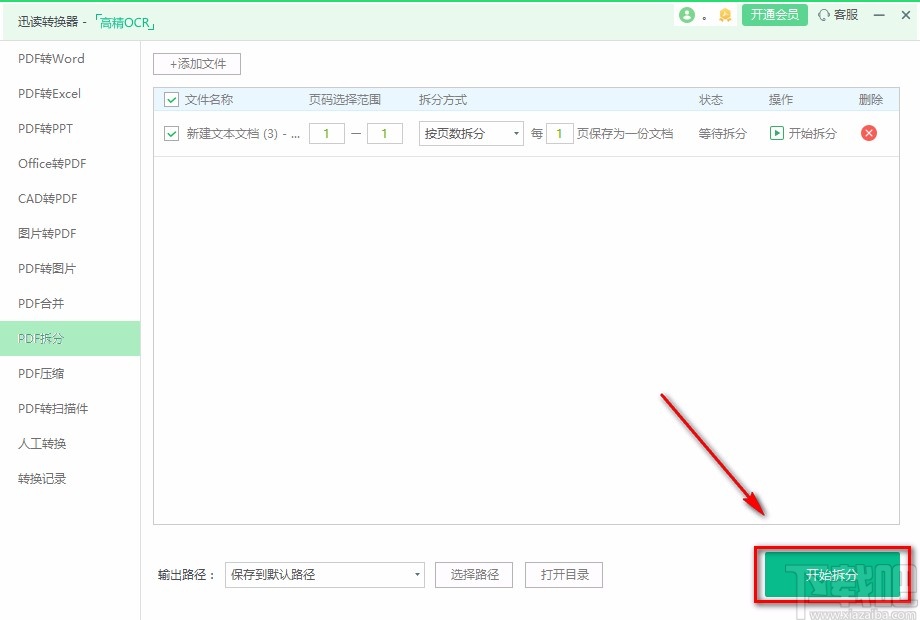Toggle the select-all checkbox in the header
The height and width of the screenshot is (620, 920).
click(170, 99)
